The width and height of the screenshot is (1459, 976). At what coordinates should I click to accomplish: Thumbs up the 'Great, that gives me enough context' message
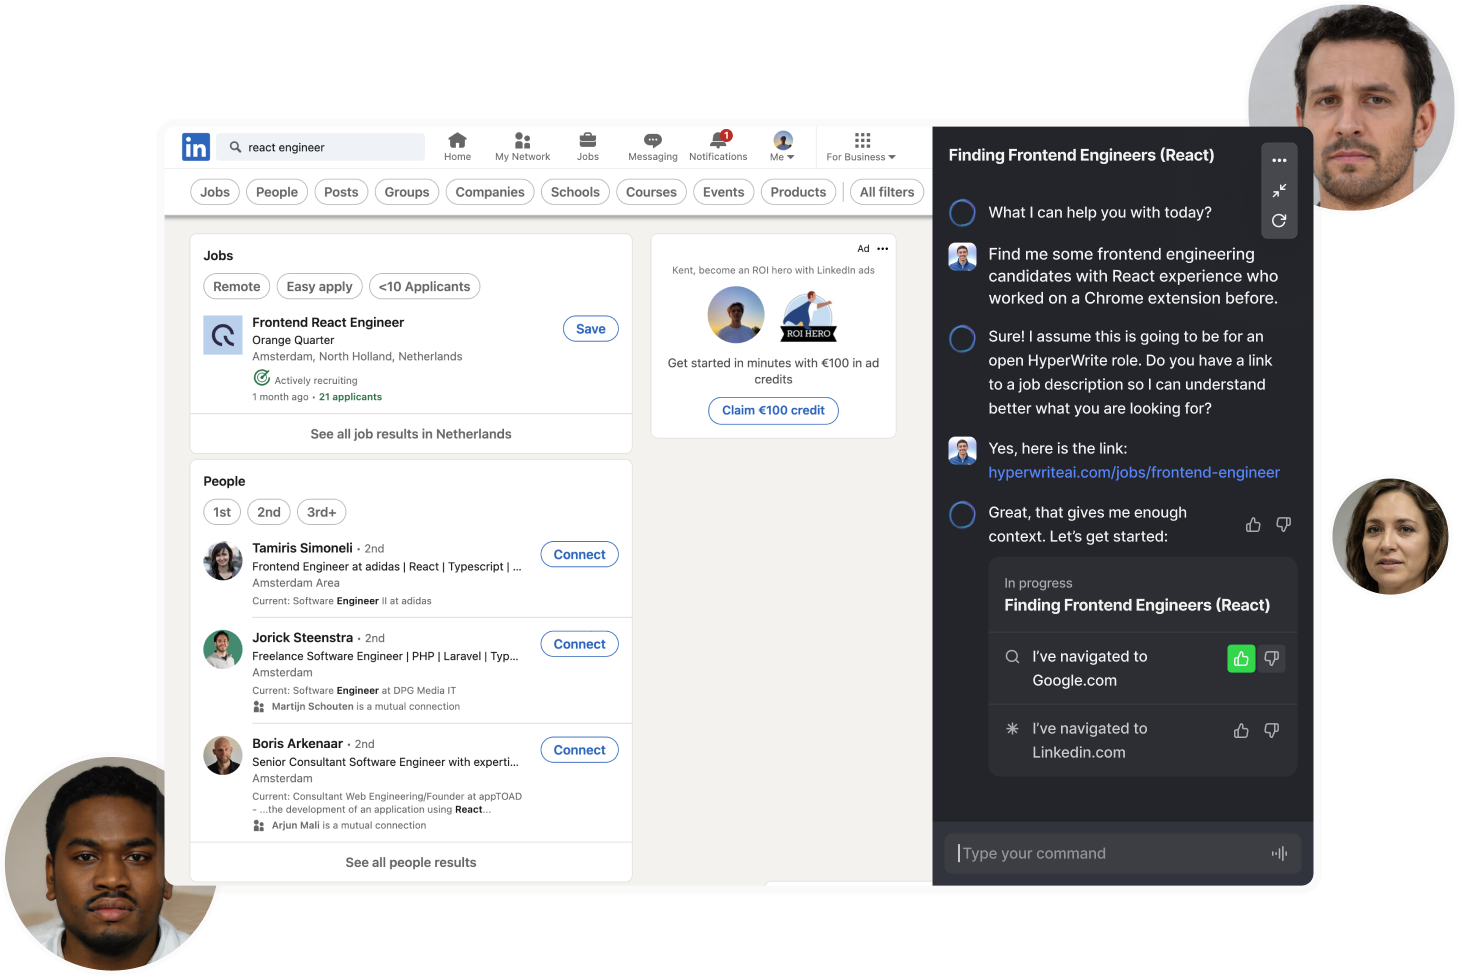coord(1253,525)
